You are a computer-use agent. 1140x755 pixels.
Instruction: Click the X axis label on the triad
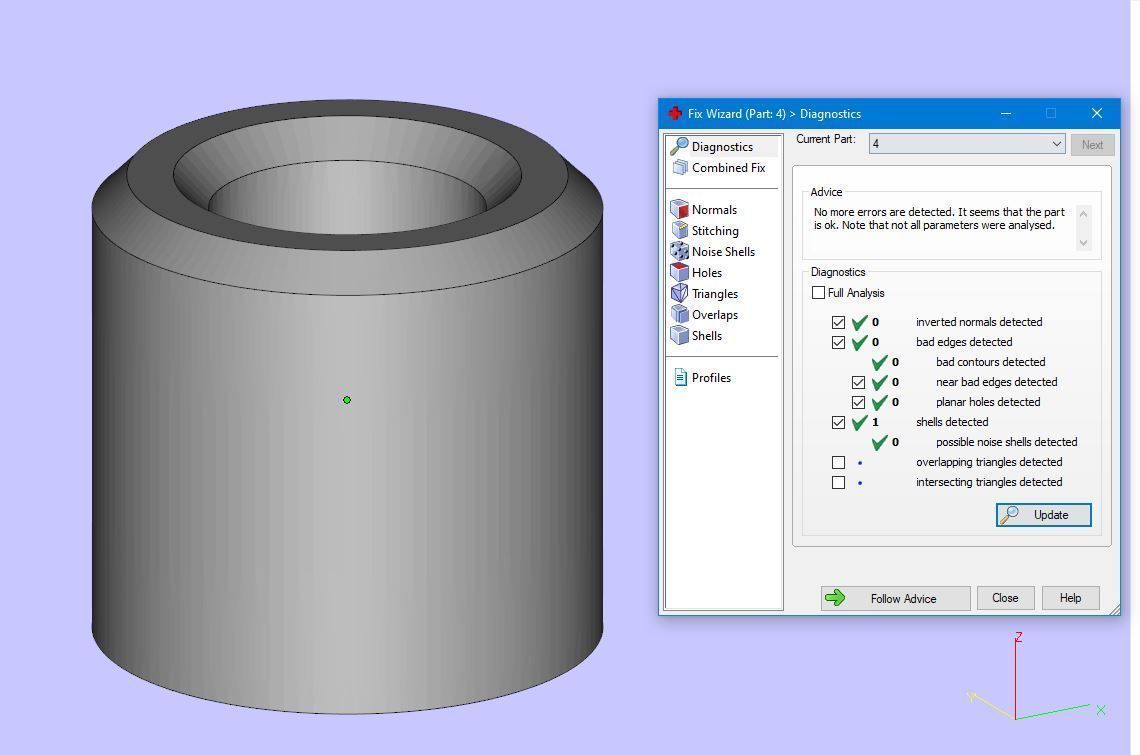(x=1101, y=710)
